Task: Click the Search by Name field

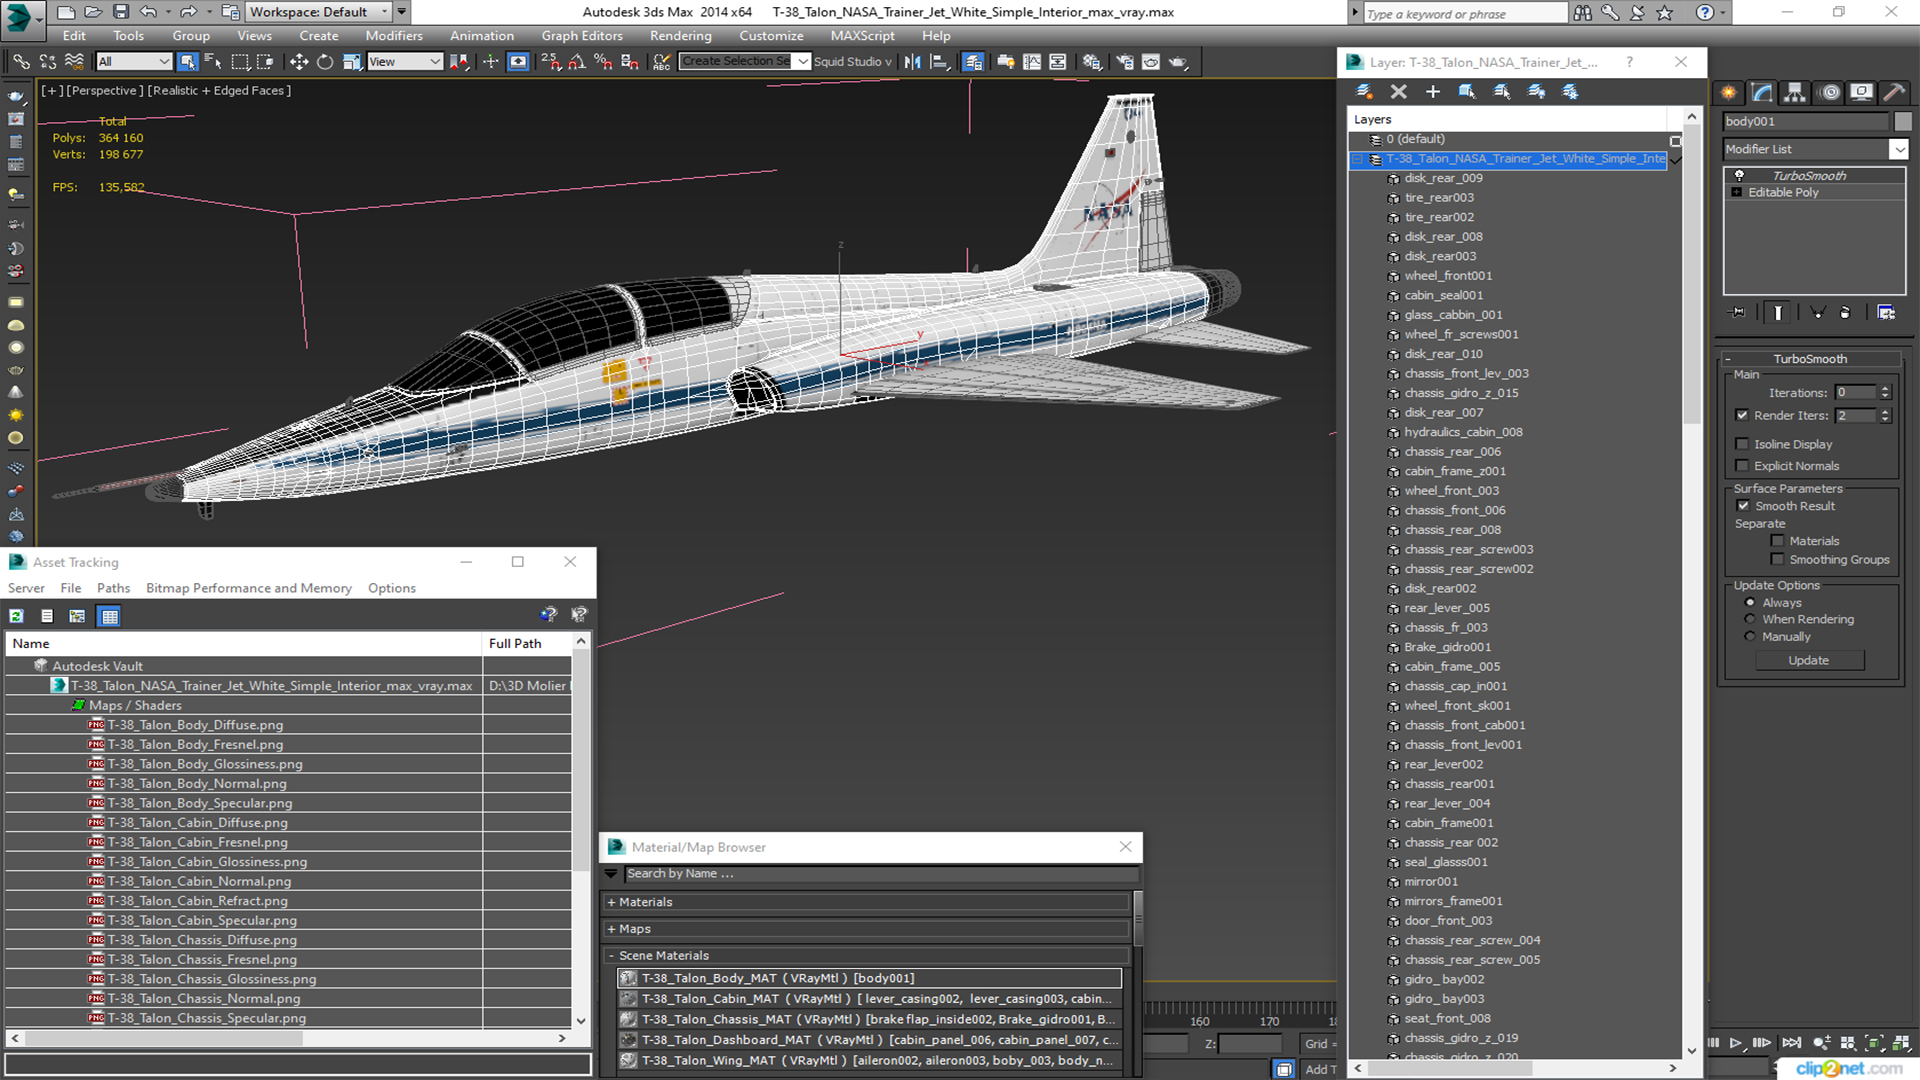Action: (880, 874)
